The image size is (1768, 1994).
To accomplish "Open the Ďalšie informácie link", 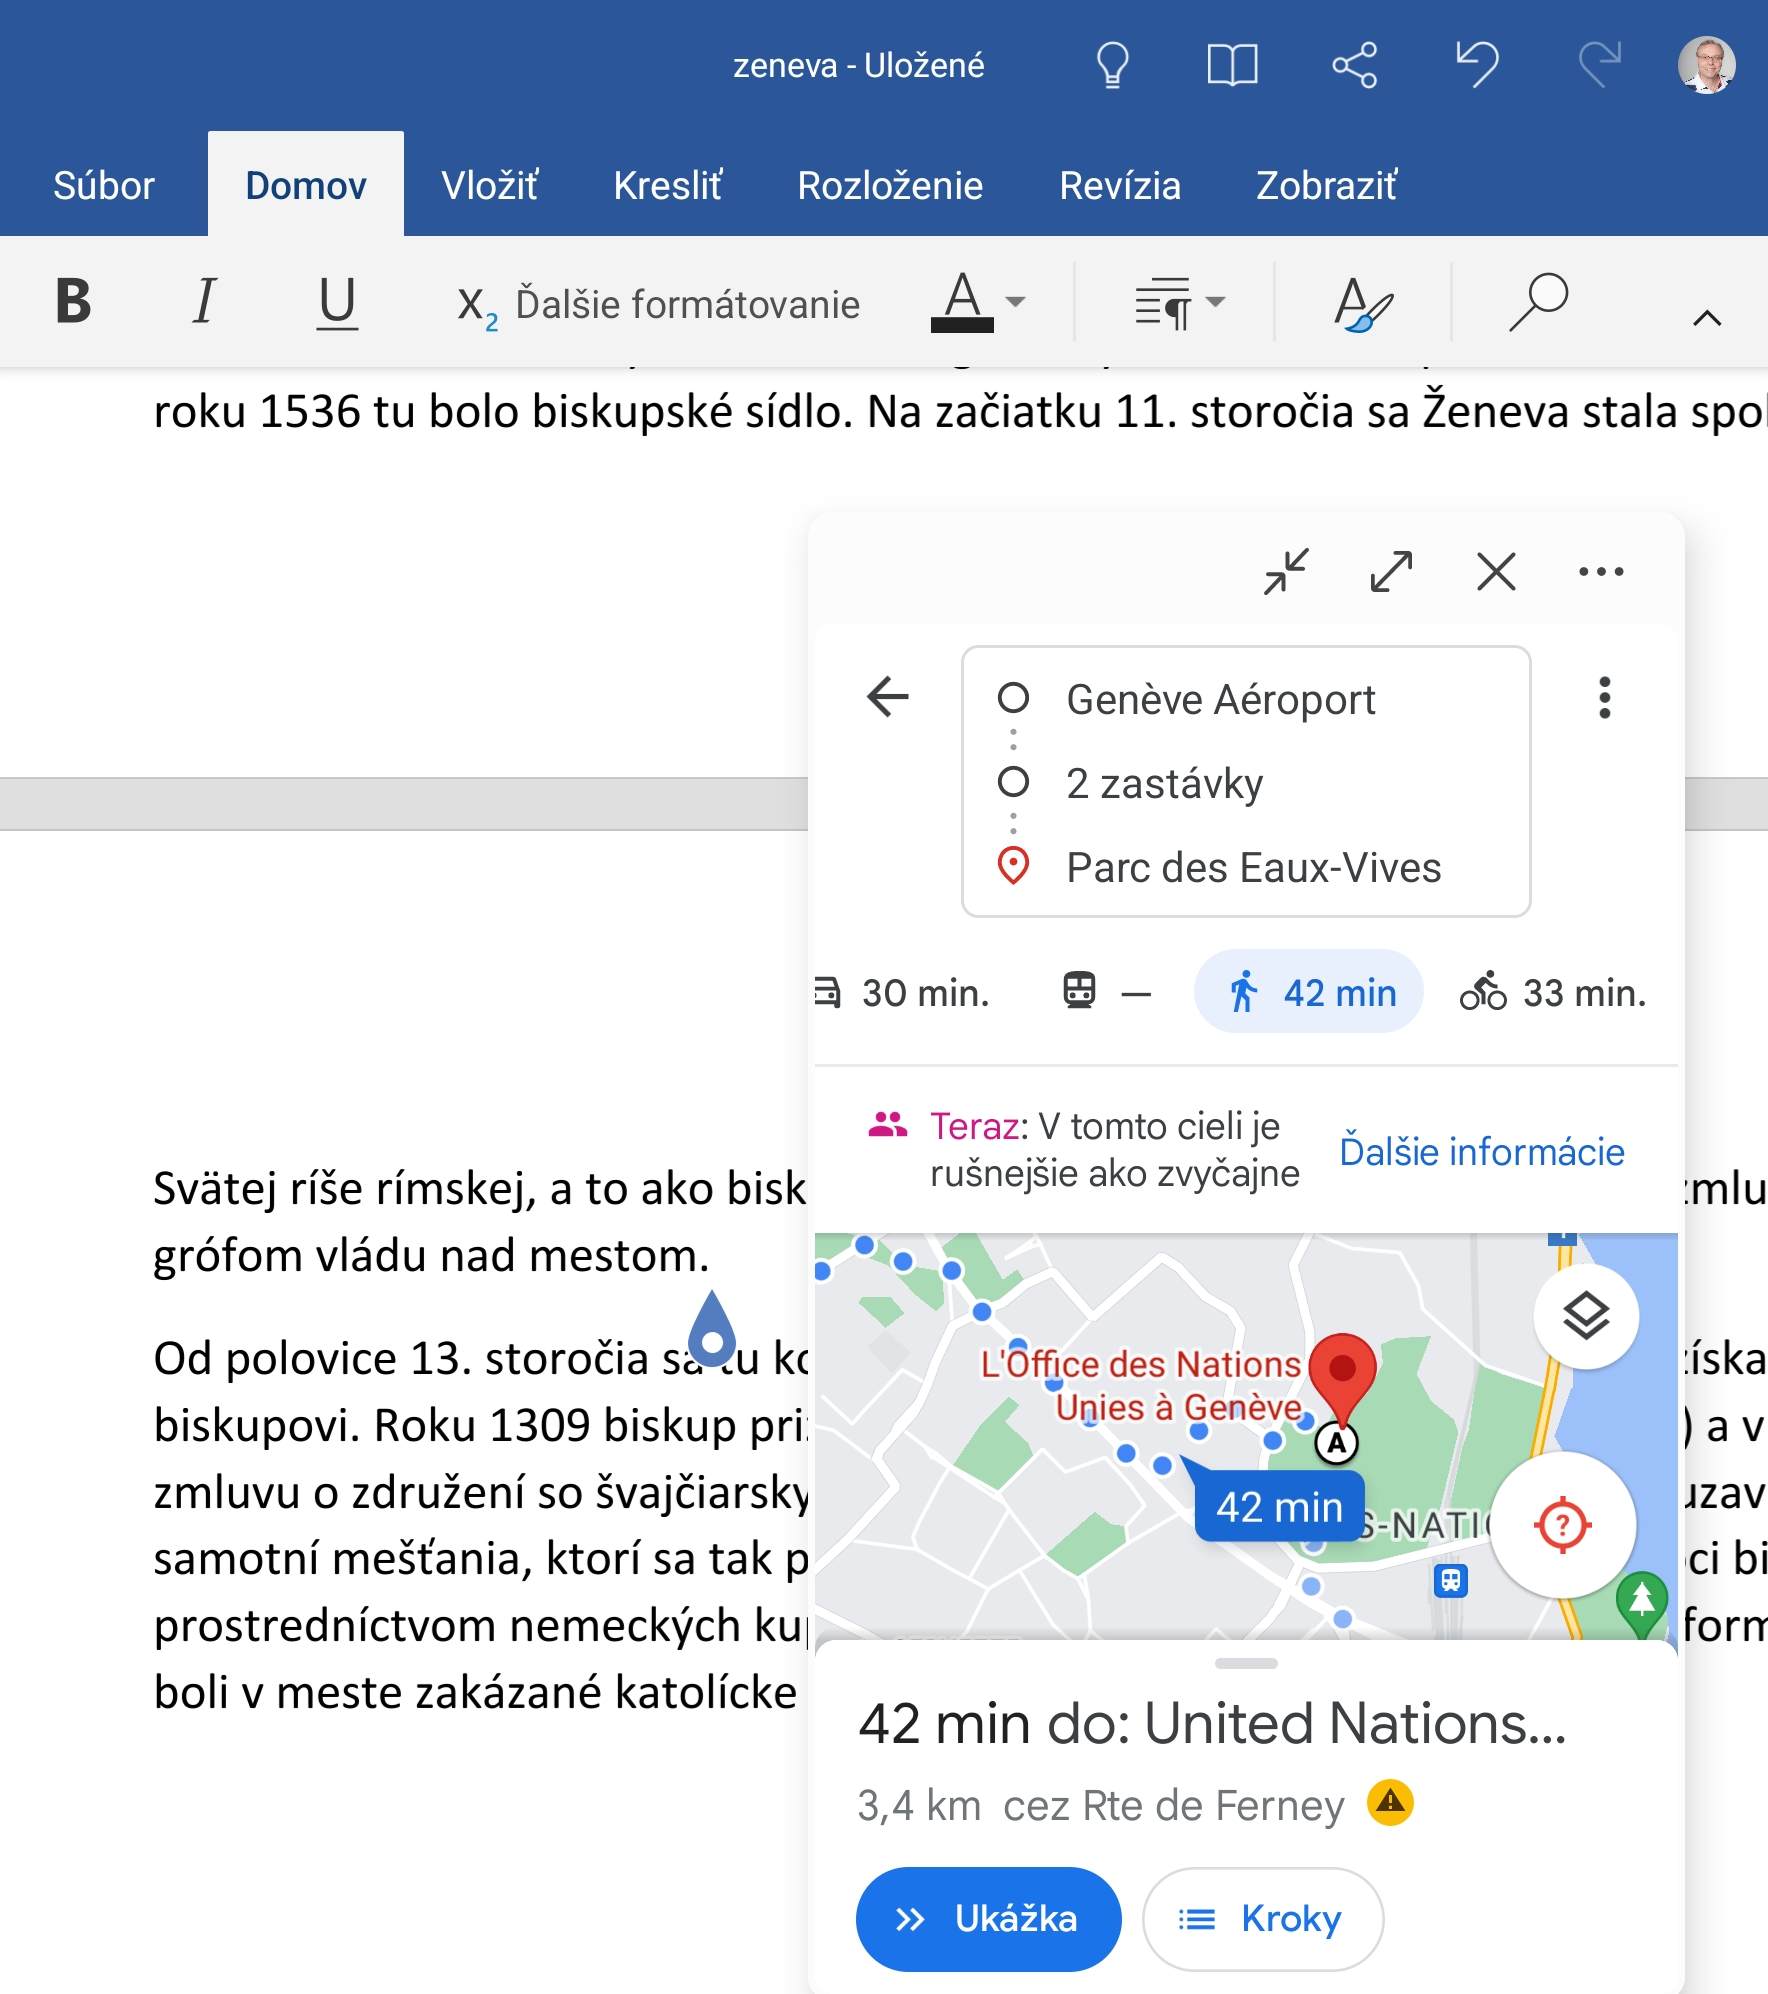I will [x=1481, y=1151].
